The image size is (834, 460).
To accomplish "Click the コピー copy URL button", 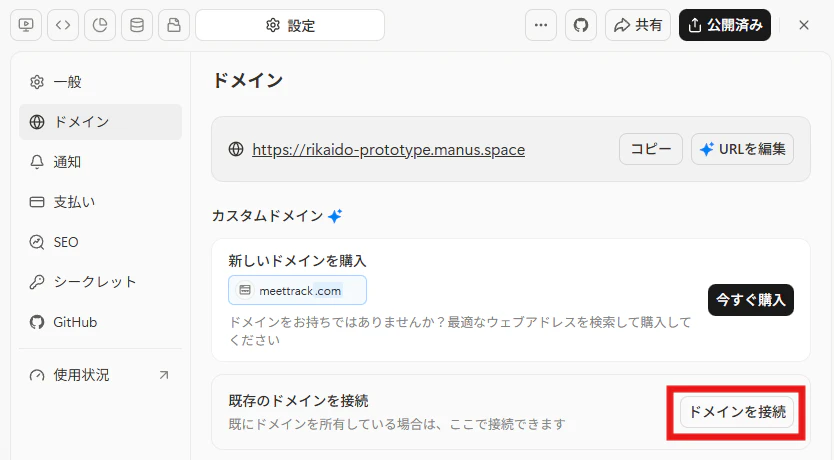I will pos(650,149).
